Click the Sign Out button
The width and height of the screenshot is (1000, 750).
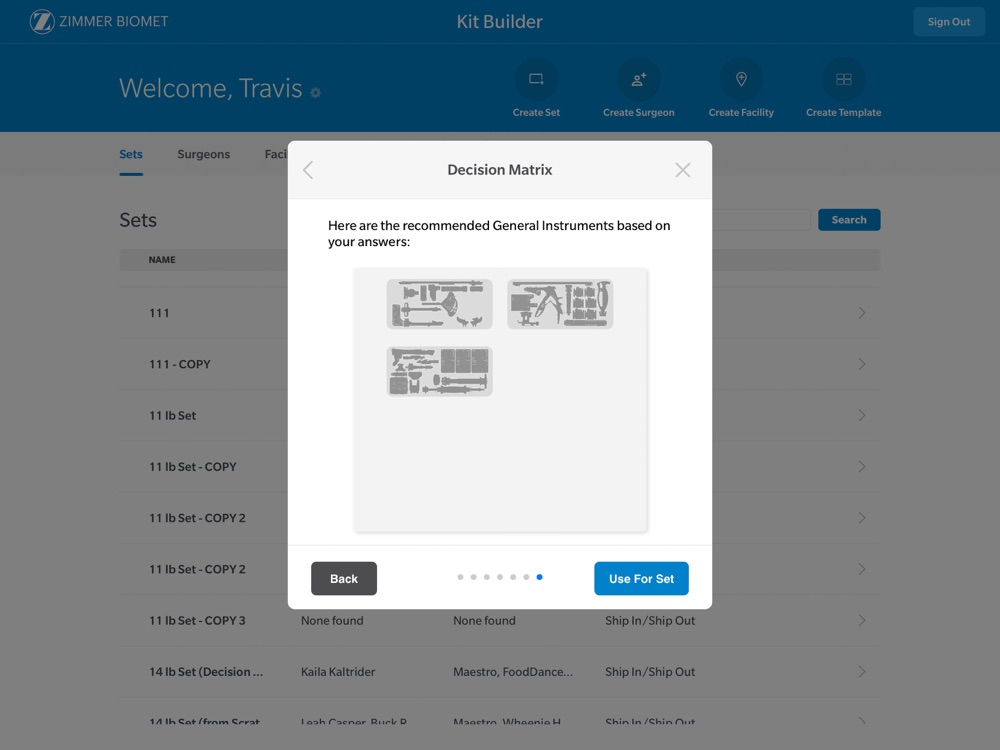948,22
